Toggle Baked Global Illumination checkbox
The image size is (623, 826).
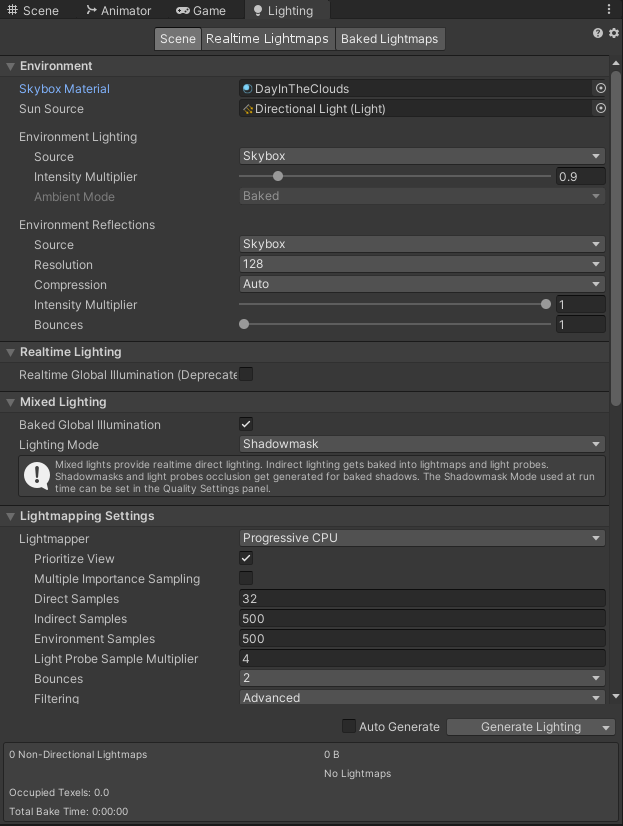coord(246,424)
